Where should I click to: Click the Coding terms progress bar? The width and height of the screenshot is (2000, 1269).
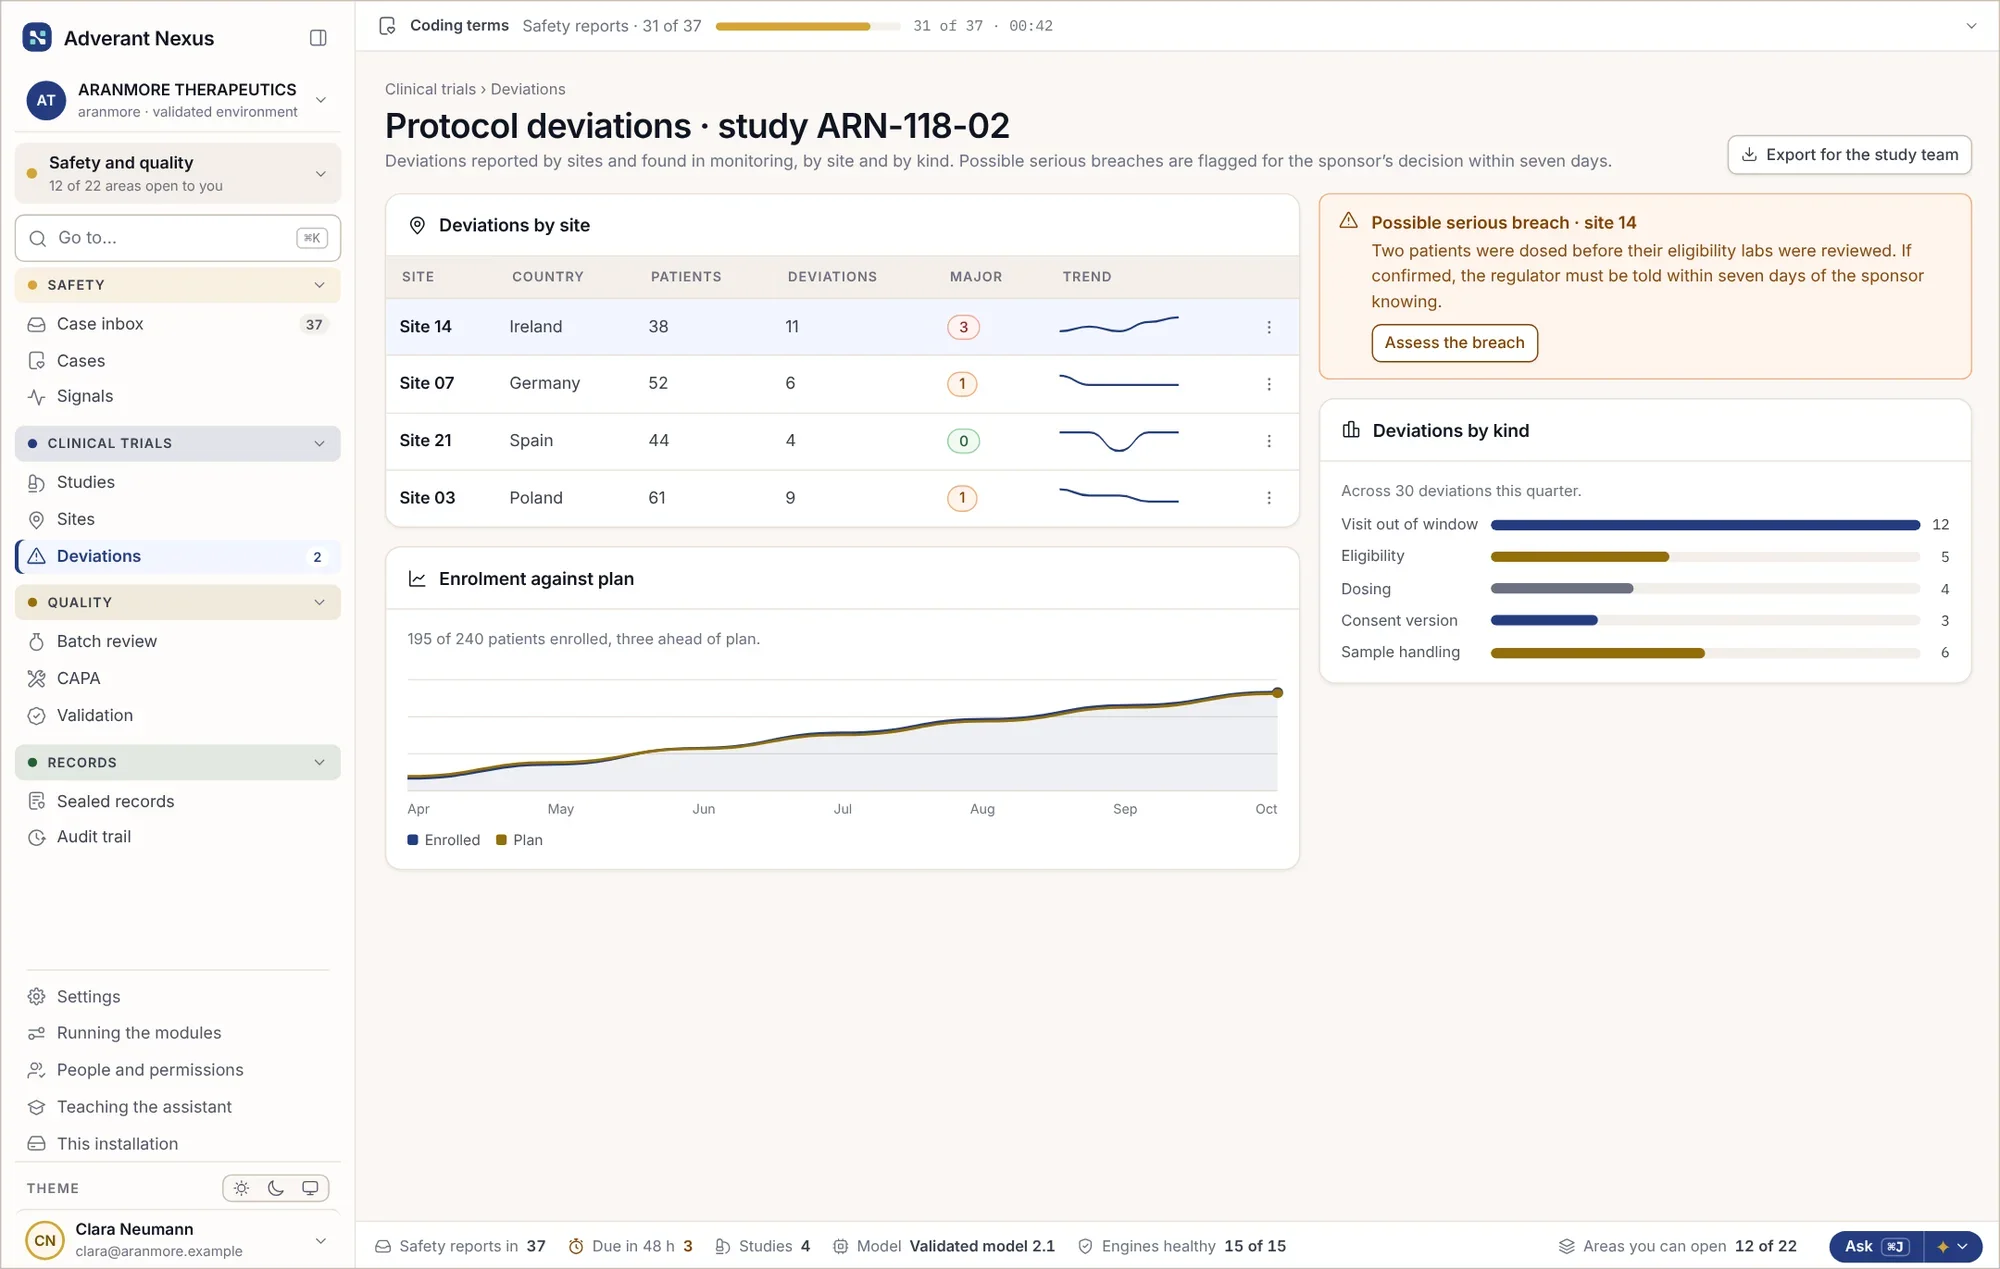point(807,26)
